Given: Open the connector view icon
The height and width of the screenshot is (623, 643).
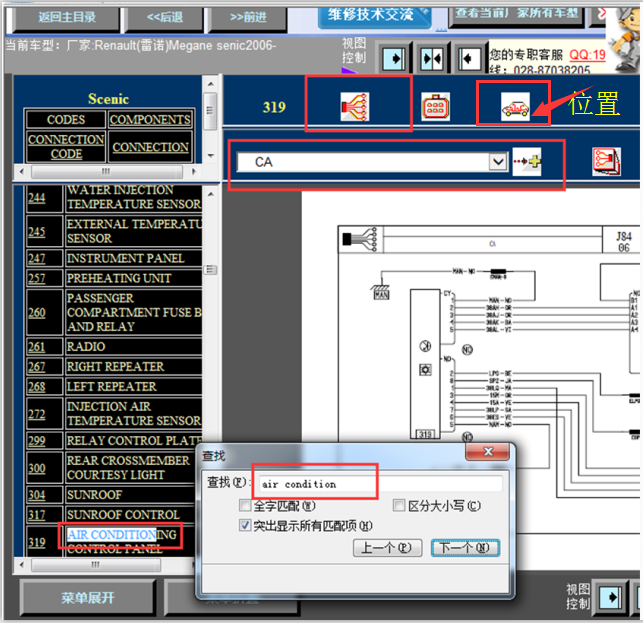Looking at the screenshot, I should pyautogui.click(x=436, y=107).
